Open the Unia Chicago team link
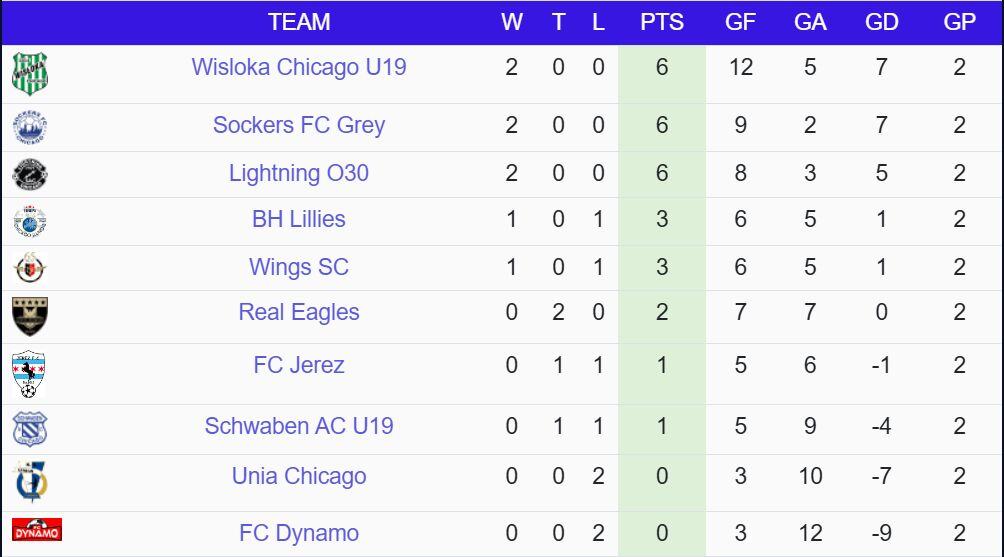 coord(299,476)
